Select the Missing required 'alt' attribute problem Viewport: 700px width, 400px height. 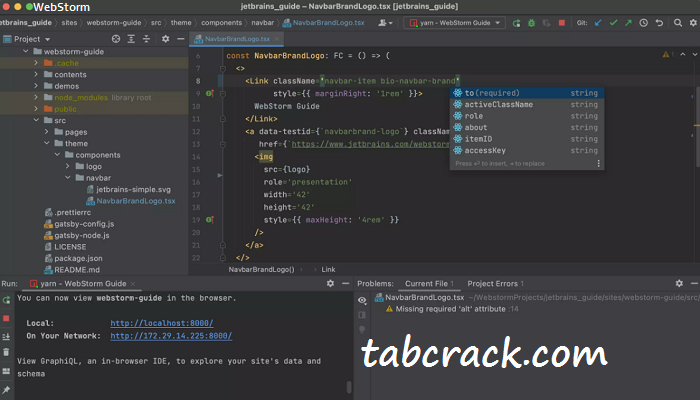(x=452, y=309)
